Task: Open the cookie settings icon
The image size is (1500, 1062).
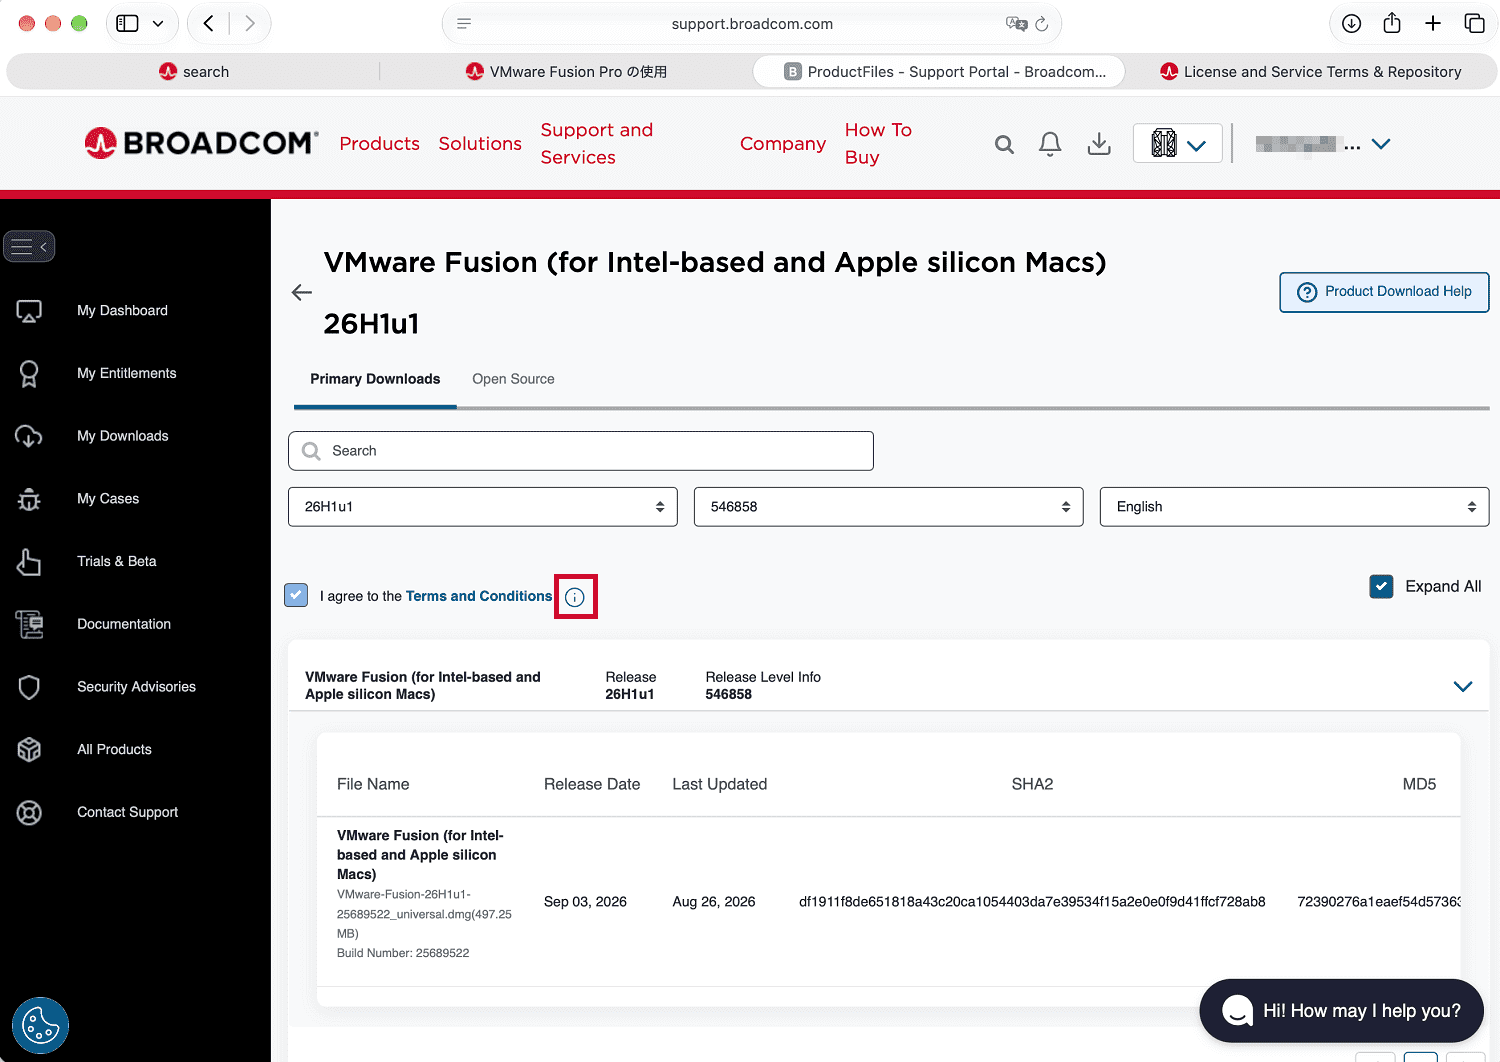Action: click(x=40, y=1025)
